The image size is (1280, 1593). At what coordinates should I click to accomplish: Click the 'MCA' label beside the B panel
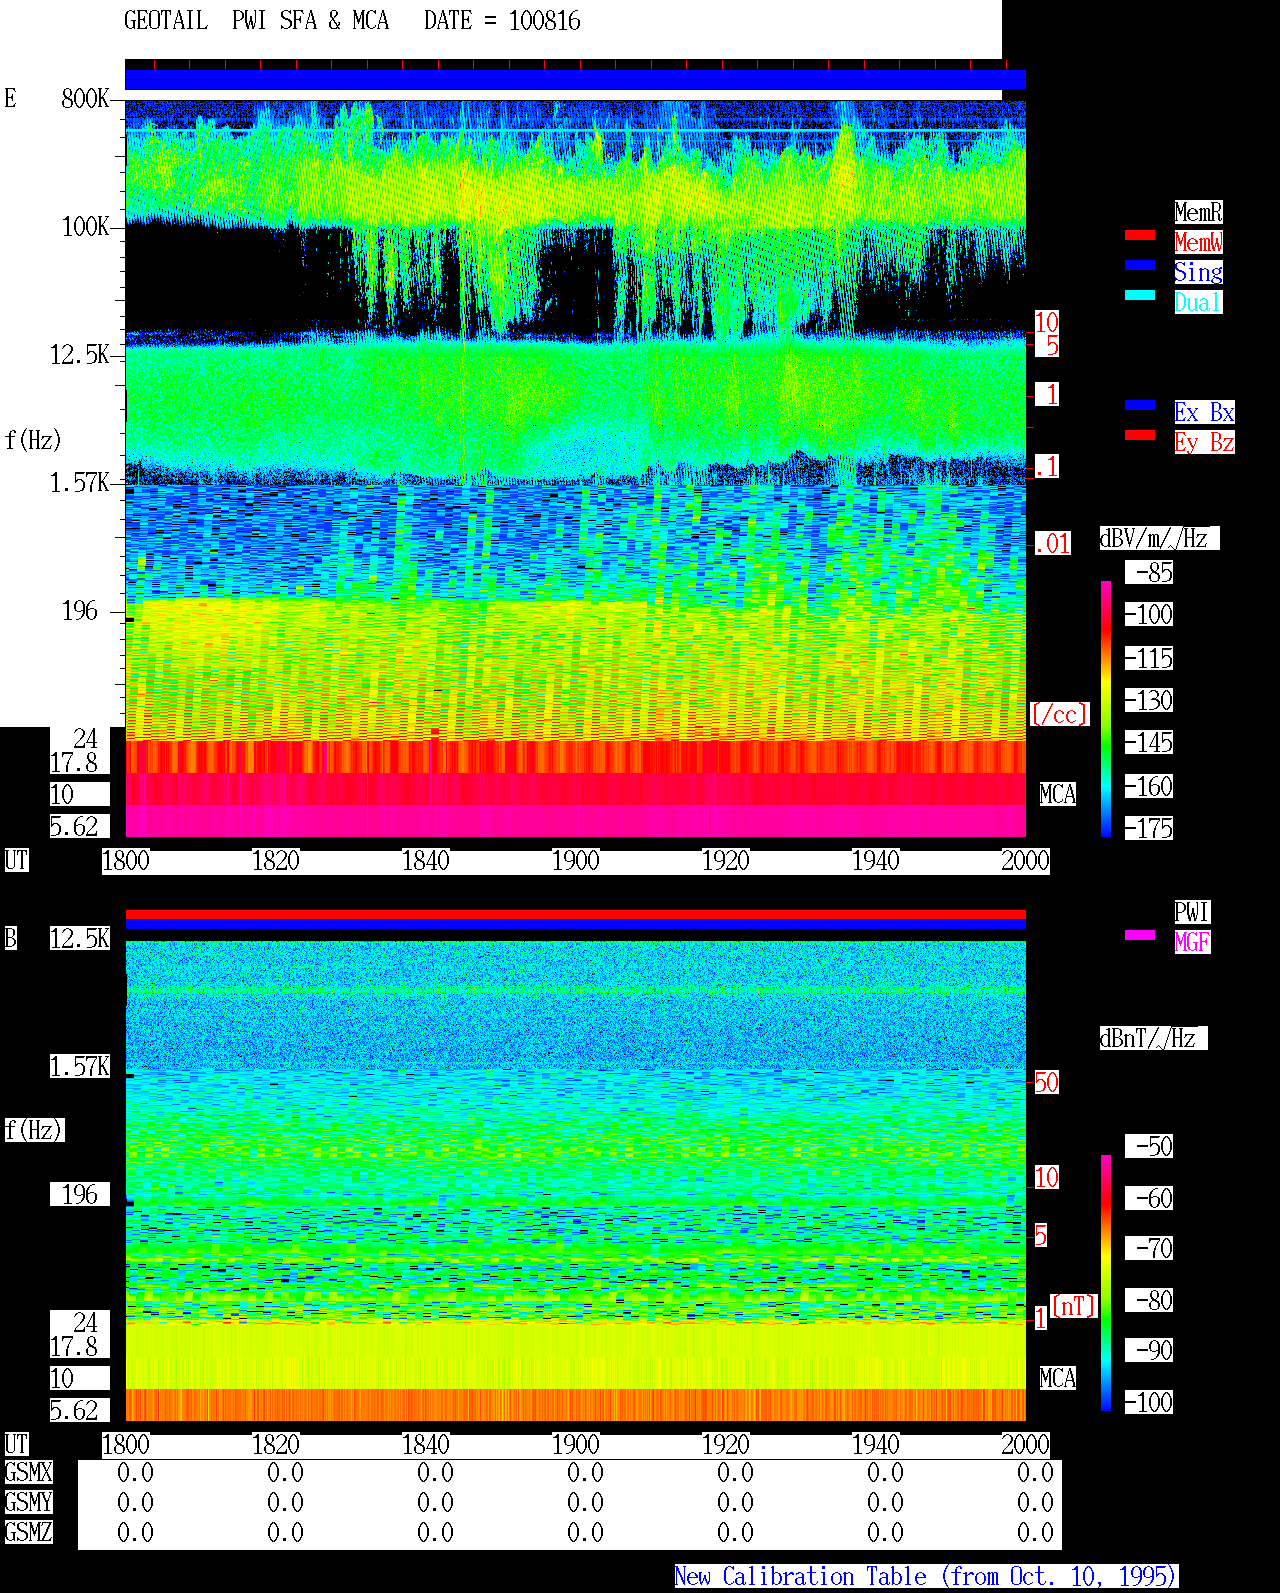(1058, 1378)
